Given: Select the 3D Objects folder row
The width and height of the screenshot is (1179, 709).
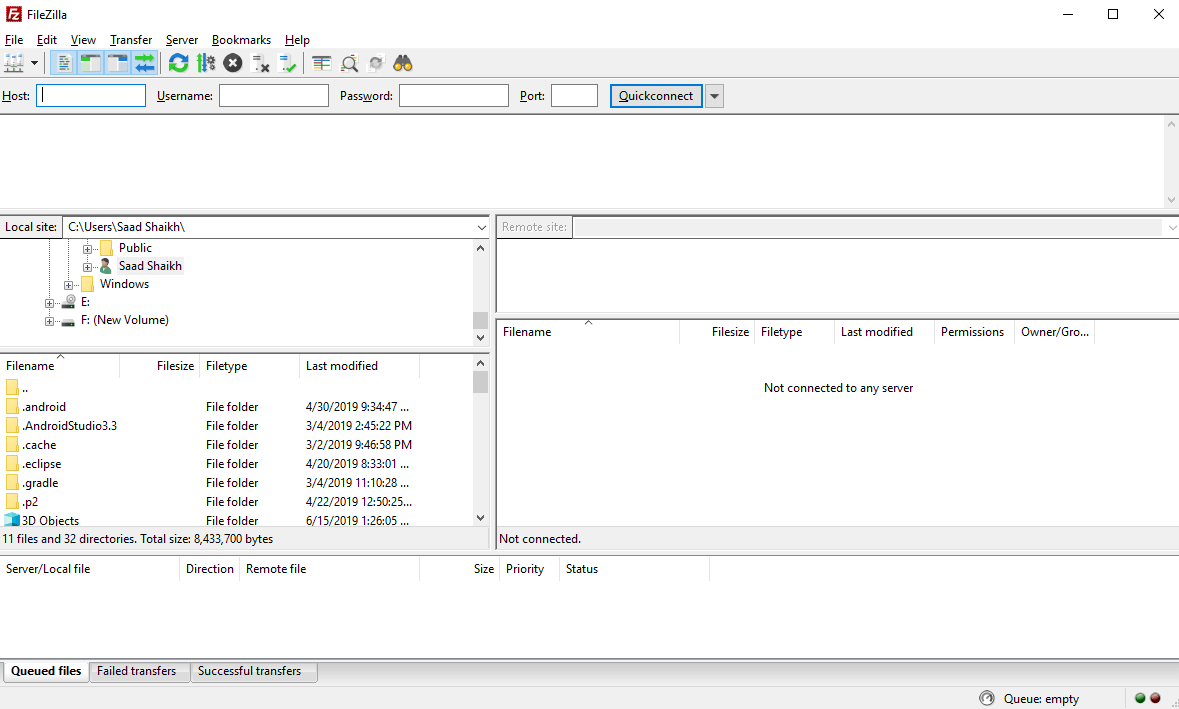Looking at the screenshot, I should [x=236, y=520].
